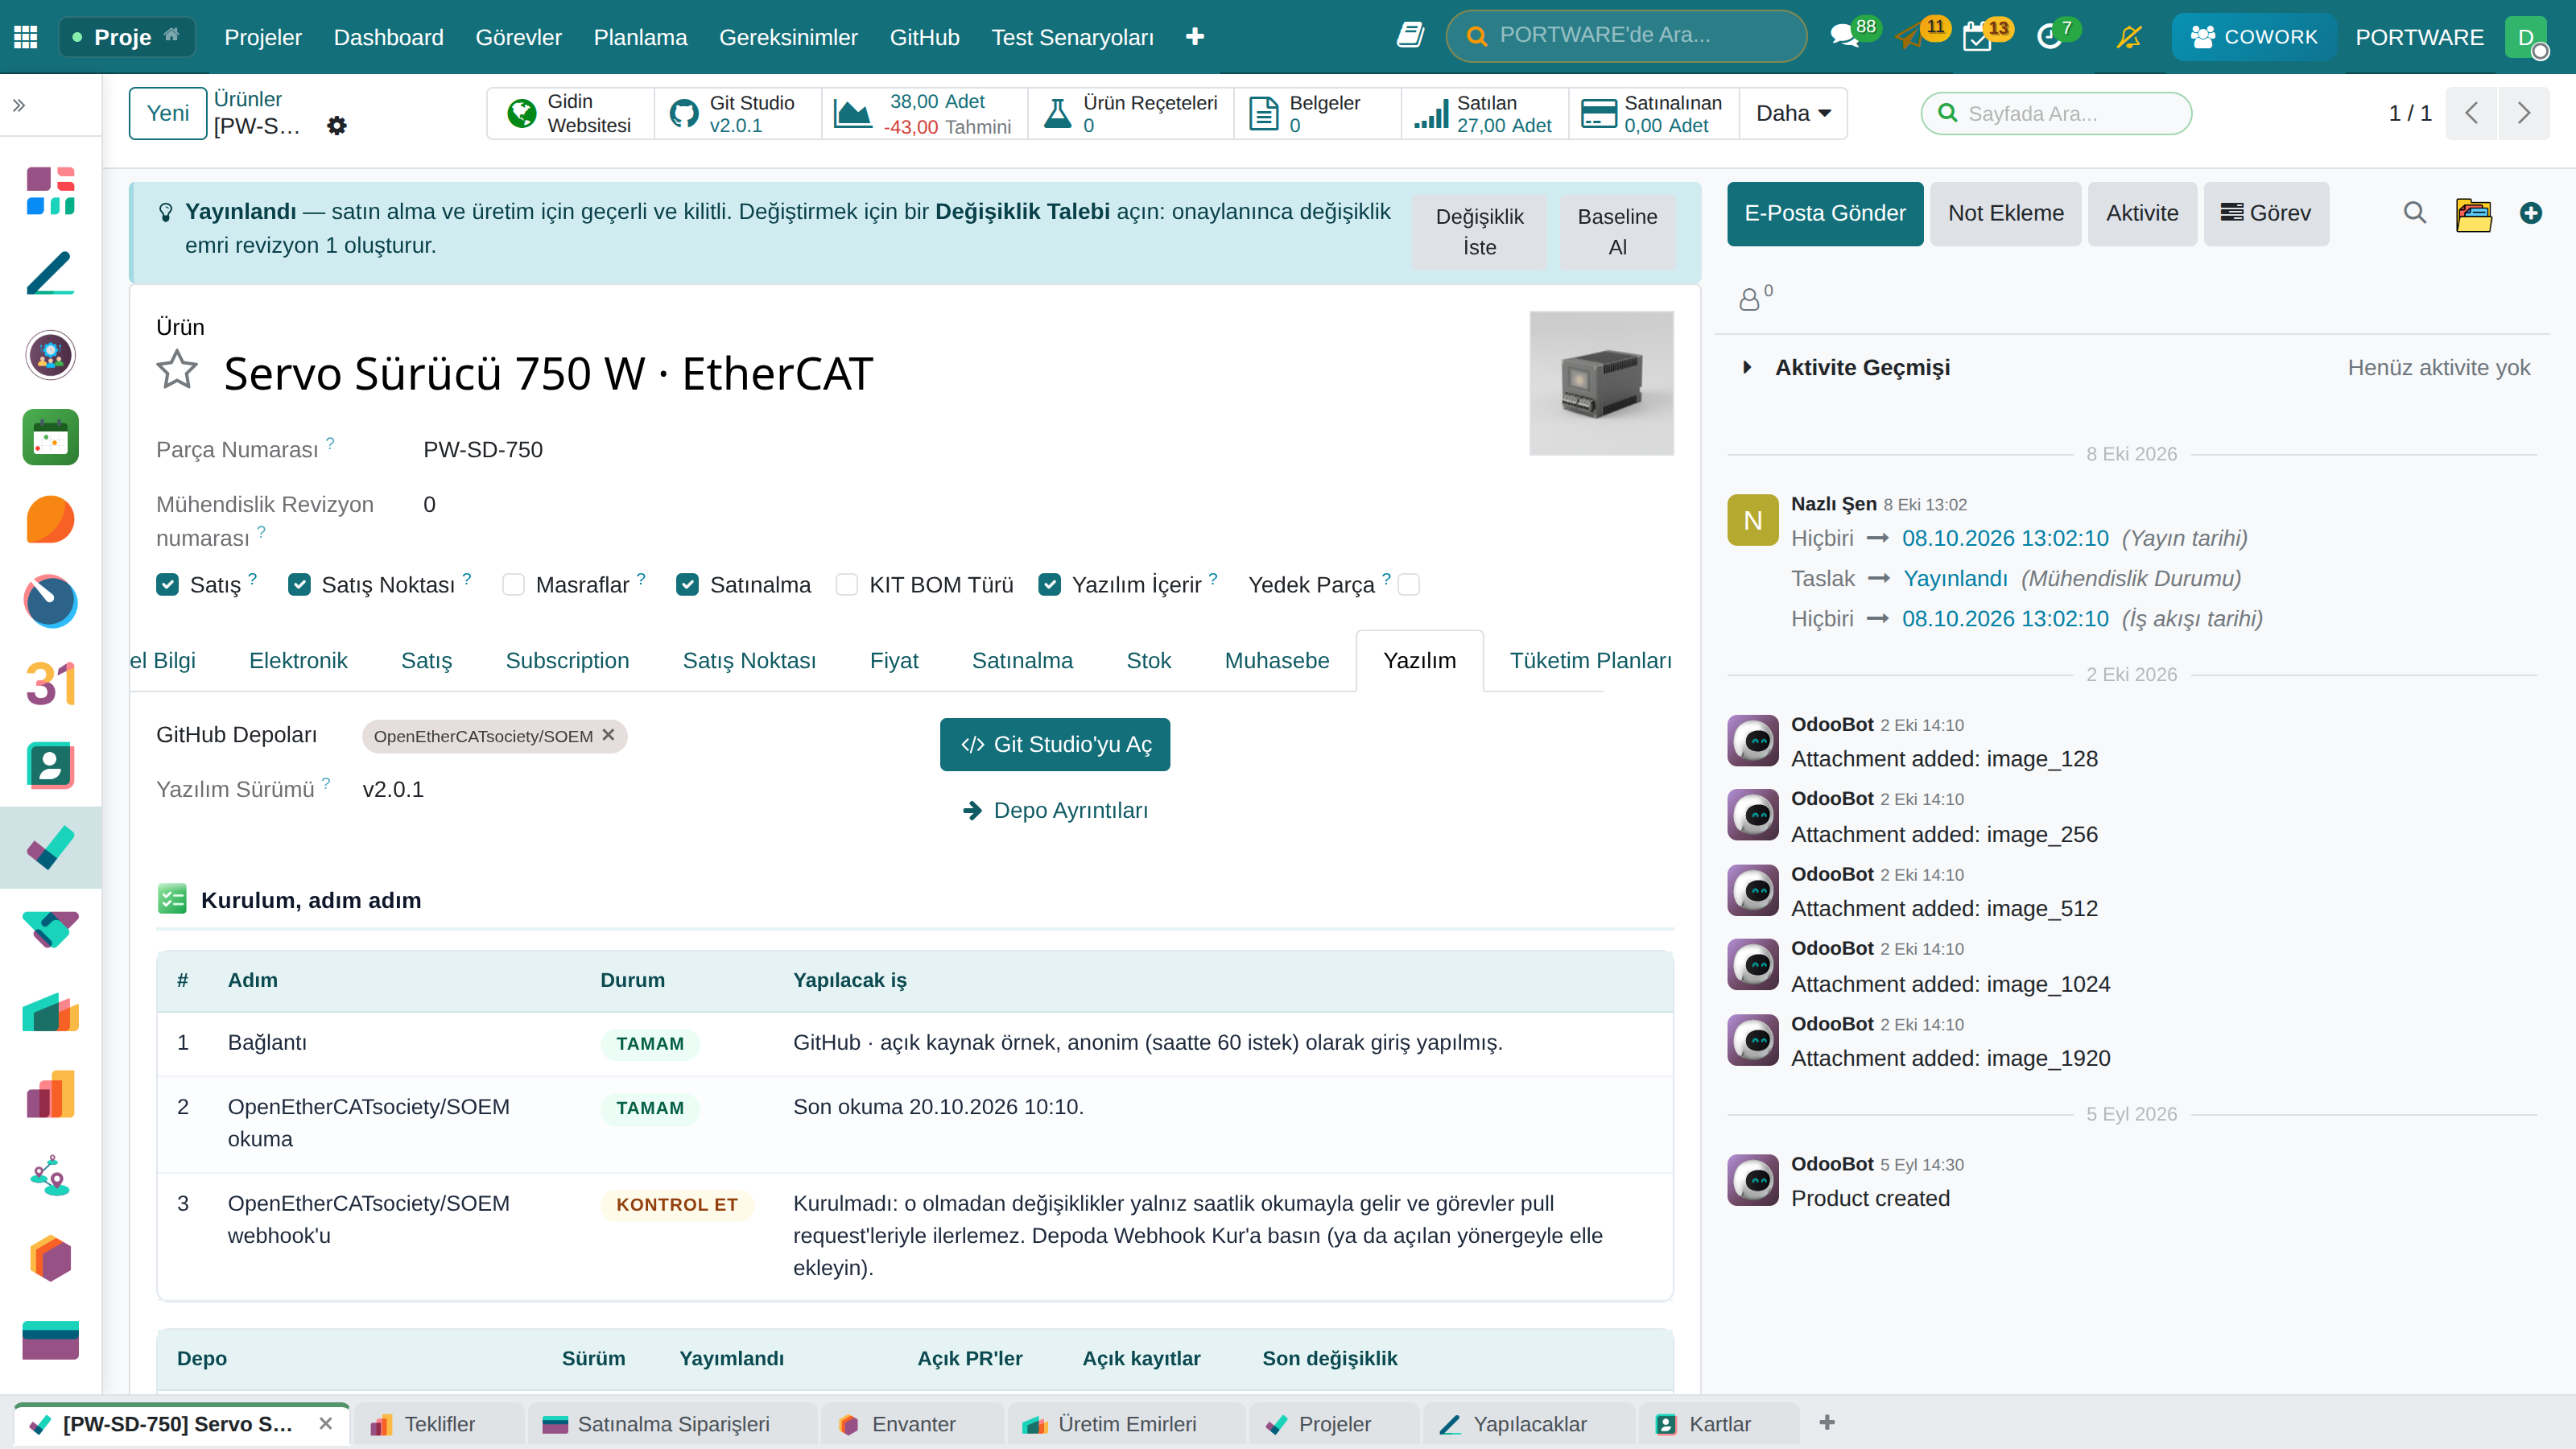
Task: Open the servo drive product image
Action: (x=1601, y=383)
